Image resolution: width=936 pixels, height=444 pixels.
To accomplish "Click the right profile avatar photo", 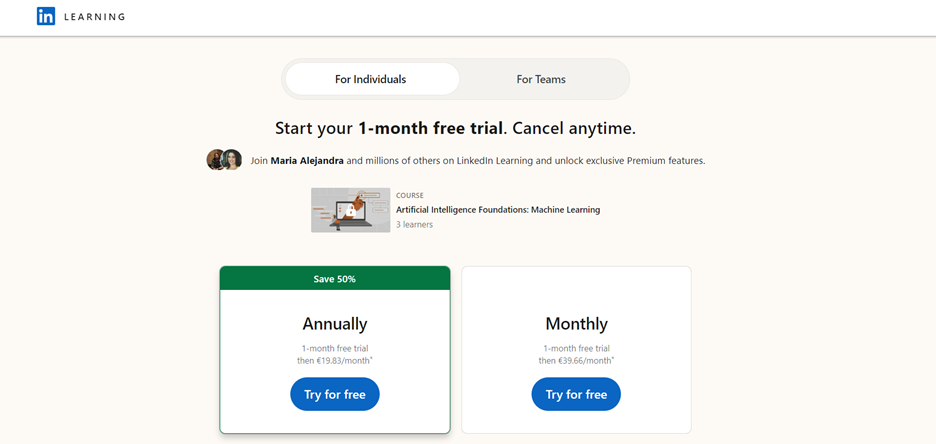I will coord(231,160).
